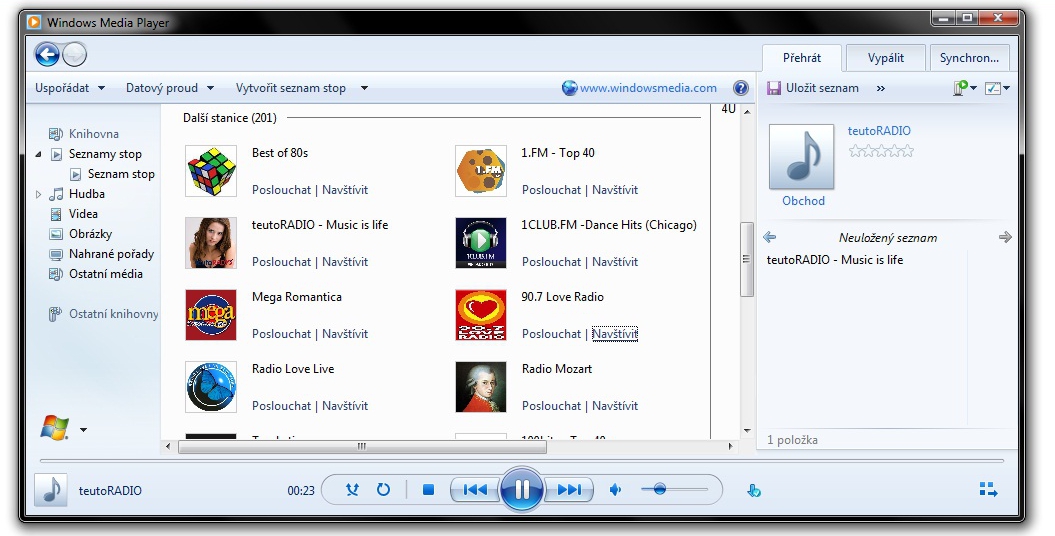Open the Uspořádat dropdown menu
Viewport: 1055px width, 536px height.
click(x=70, y=88)
